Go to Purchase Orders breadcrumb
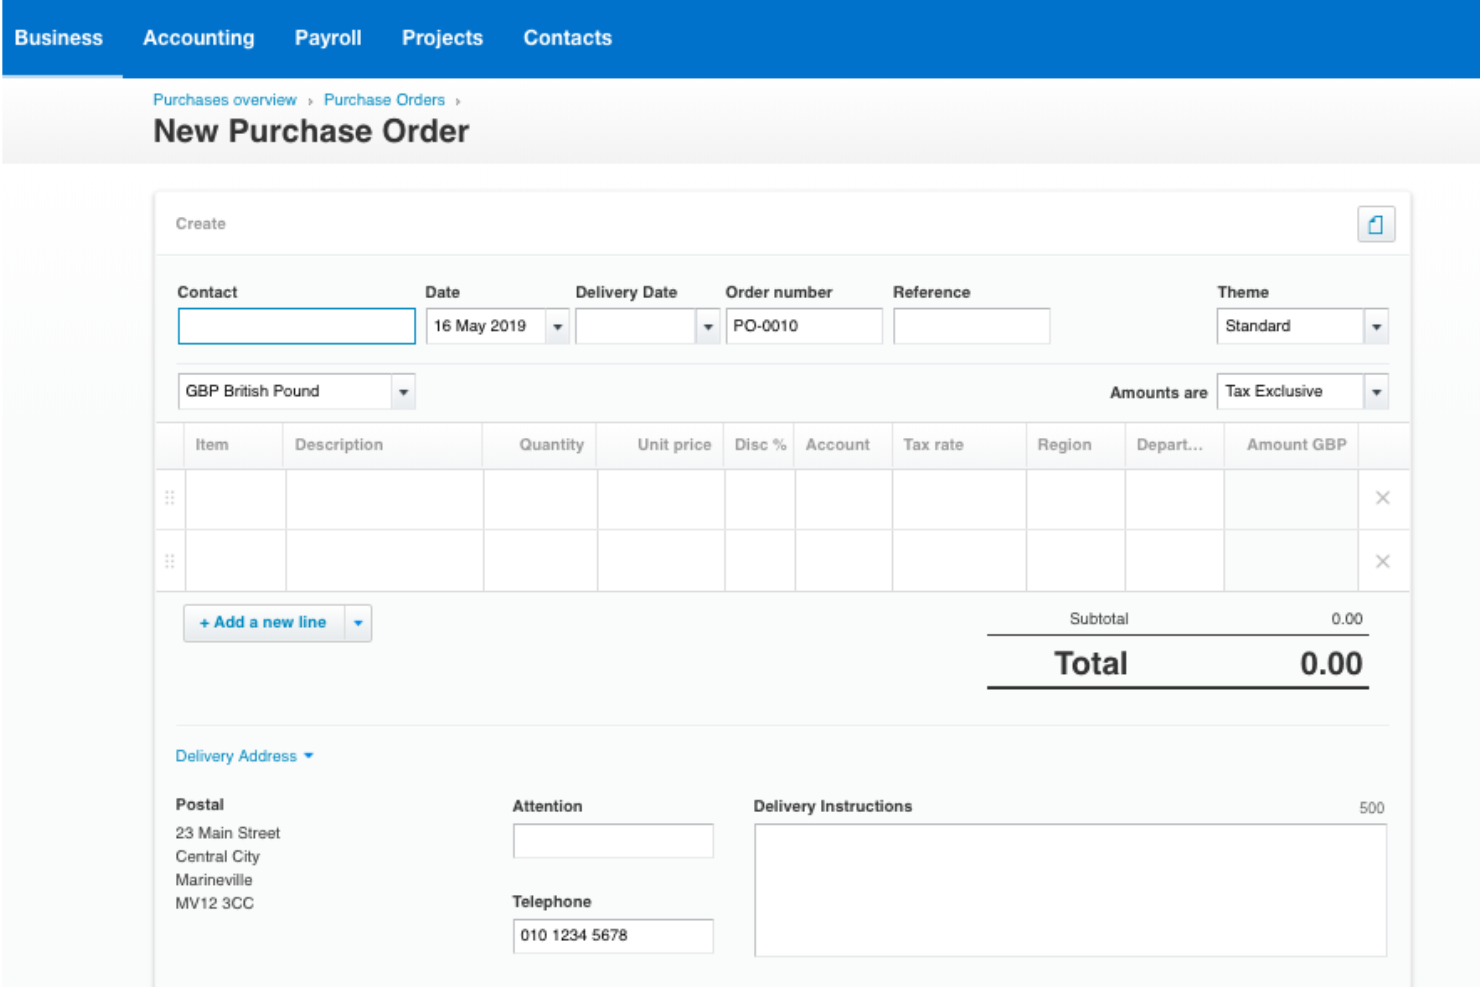 [x=384, y=100]
